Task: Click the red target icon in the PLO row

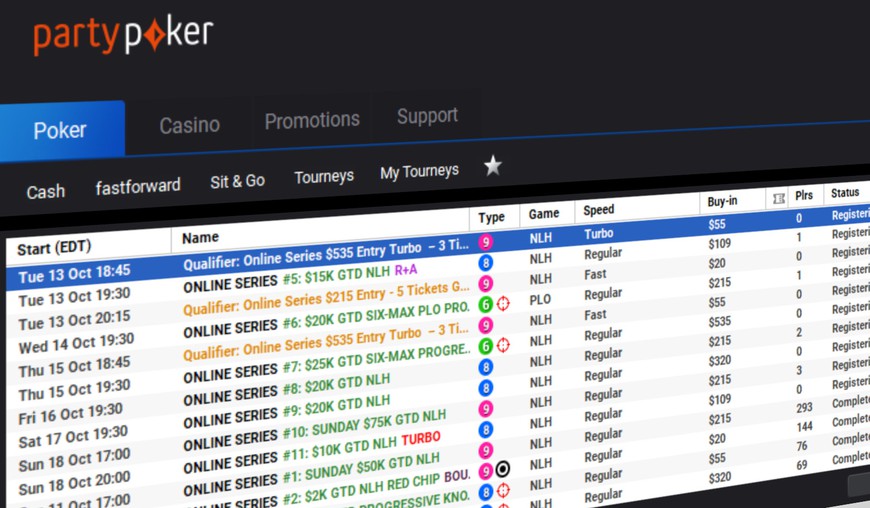Action: pyautogui.click(x=503, y=303)
